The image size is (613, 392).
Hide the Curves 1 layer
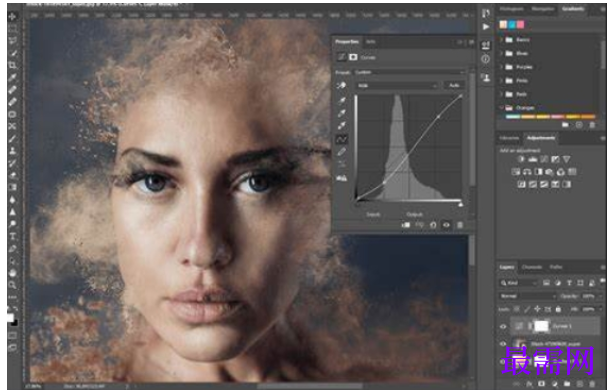point(504,326)
